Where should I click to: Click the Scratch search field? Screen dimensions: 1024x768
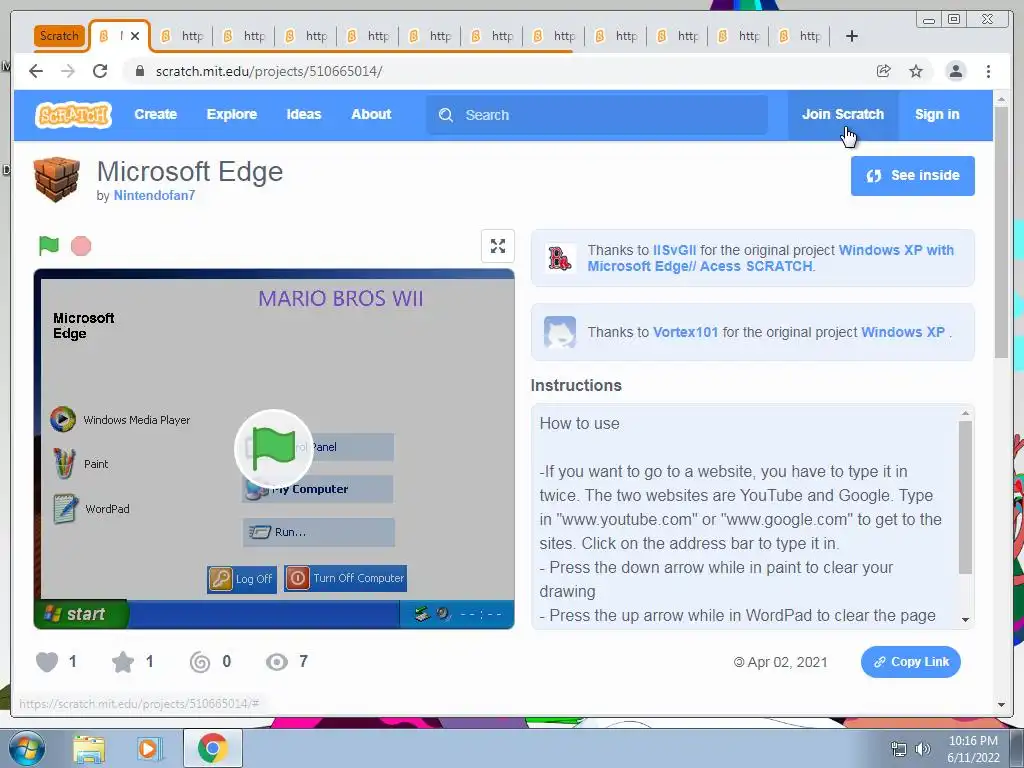tap(597, 115)
